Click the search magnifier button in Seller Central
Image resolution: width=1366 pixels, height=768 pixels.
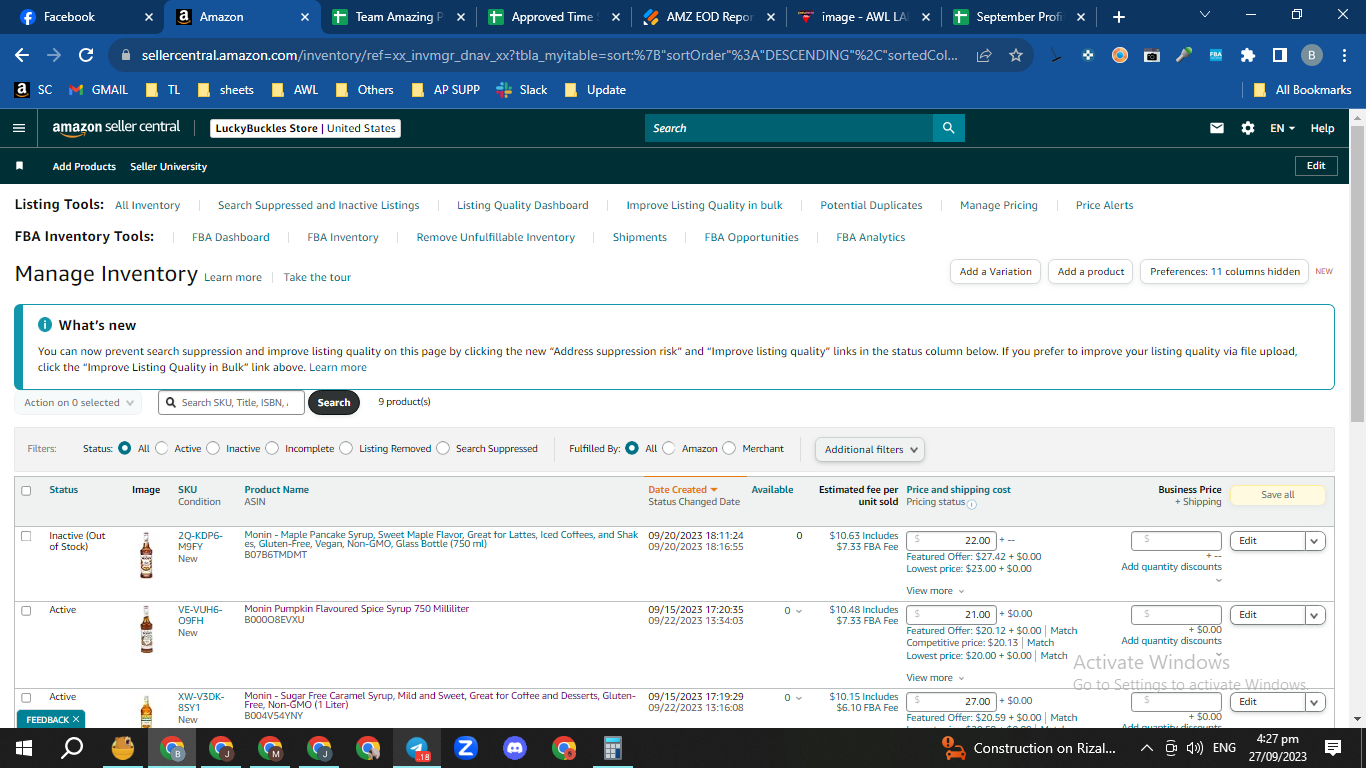click(949, 128)
